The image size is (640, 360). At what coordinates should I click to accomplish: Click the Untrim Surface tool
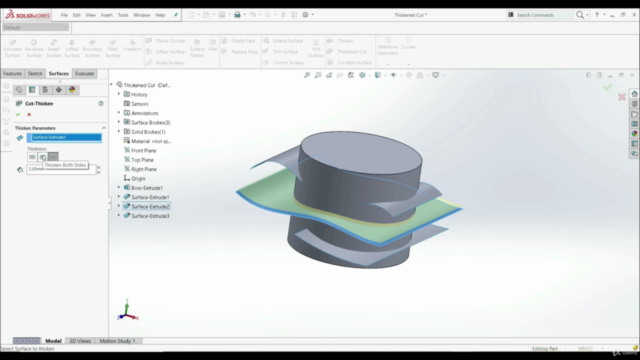coord(283,63)
